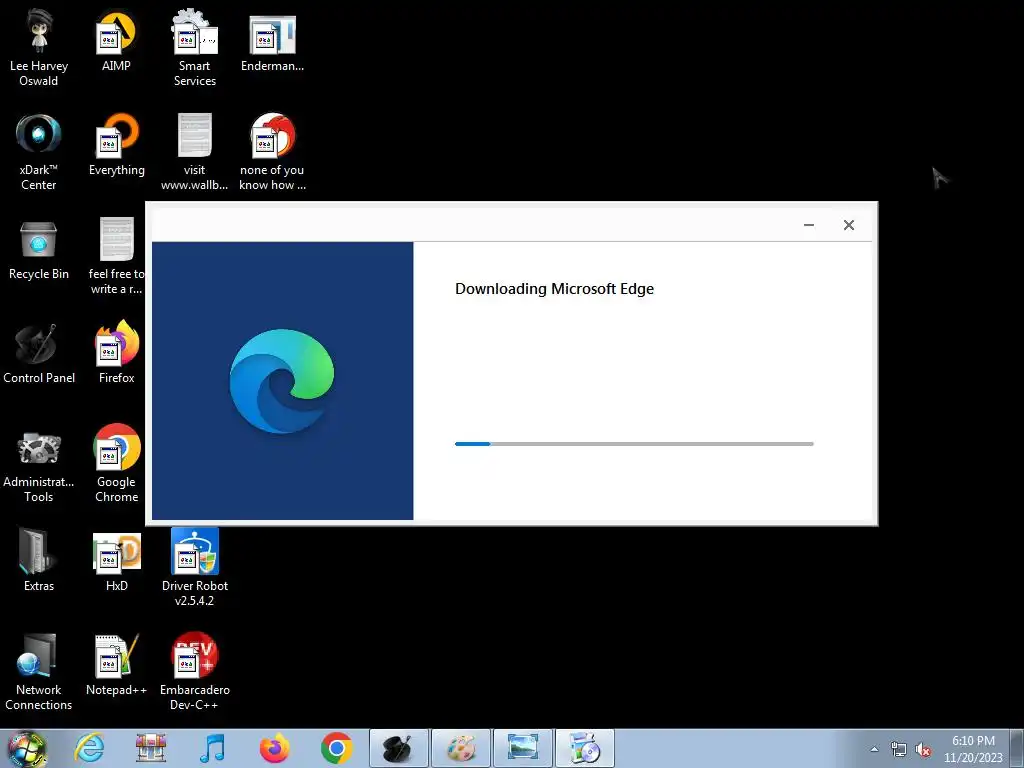Select the 'visit www.wallb...' text file icon
Viewport: 1024px width, 768px height.
coord(195,152)
